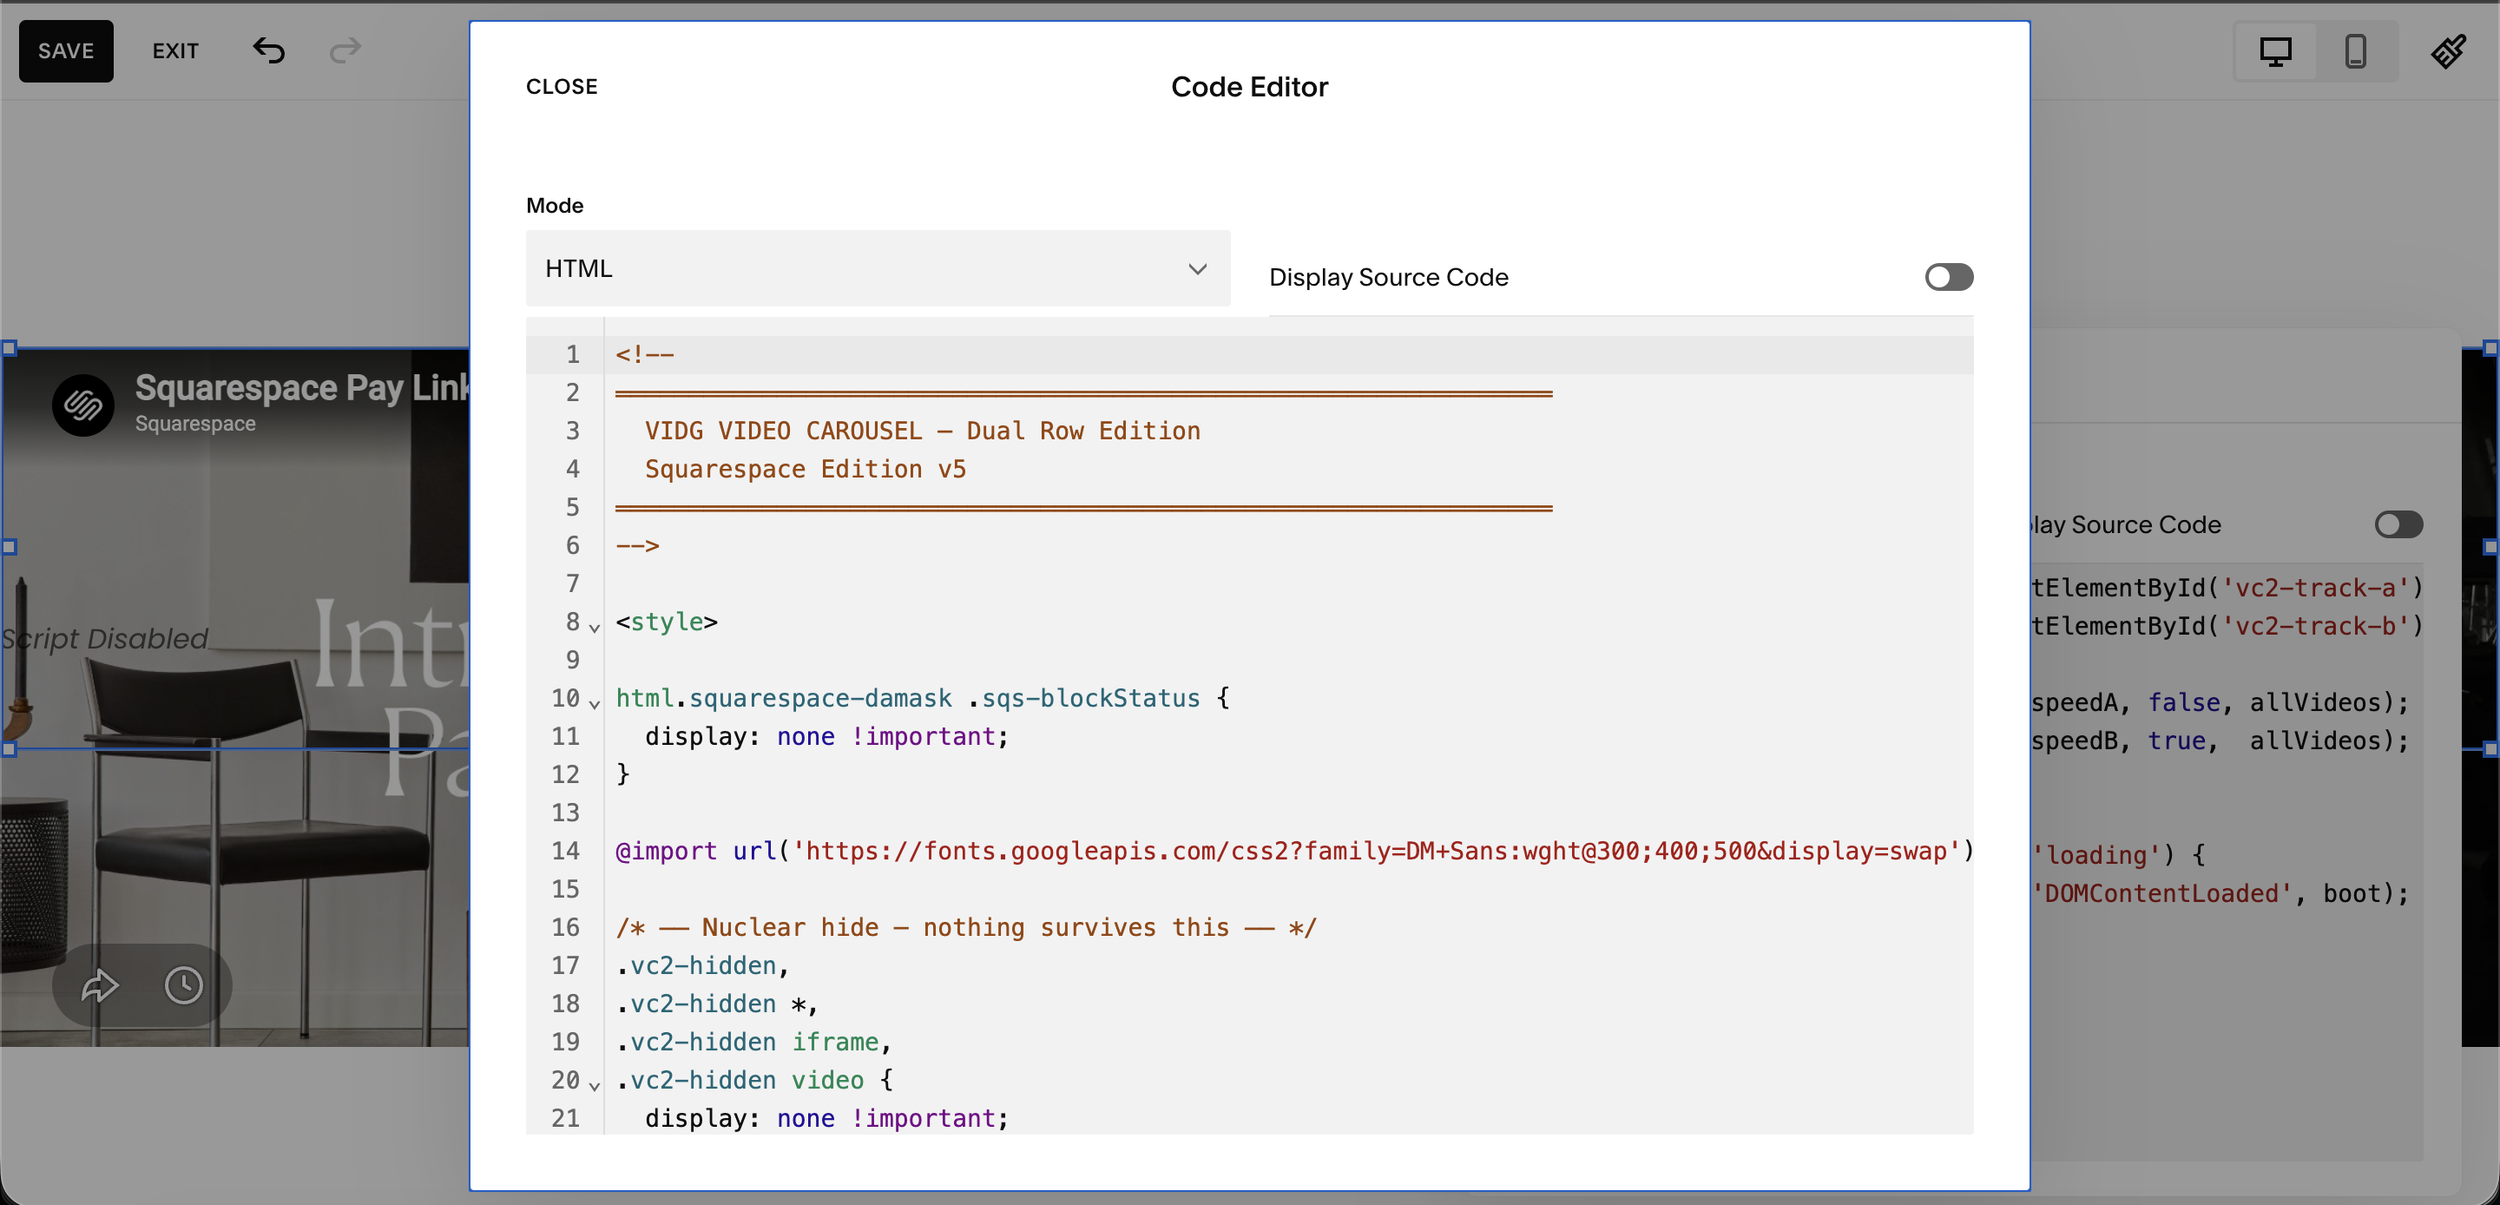
Task: Toggle Display Source Code in Code Editor
Action: click(x=1948, y=277)
